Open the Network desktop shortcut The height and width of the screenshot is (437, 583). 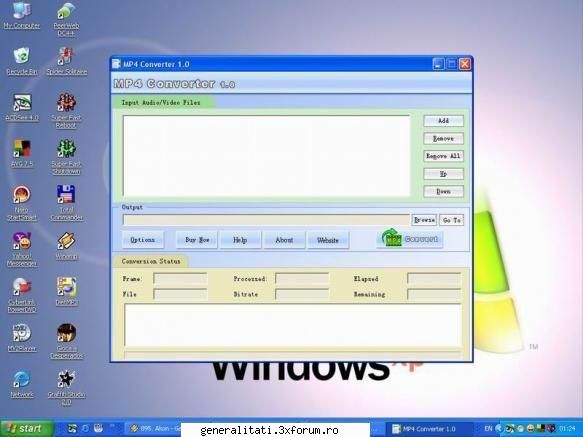(x=22, y=384)
